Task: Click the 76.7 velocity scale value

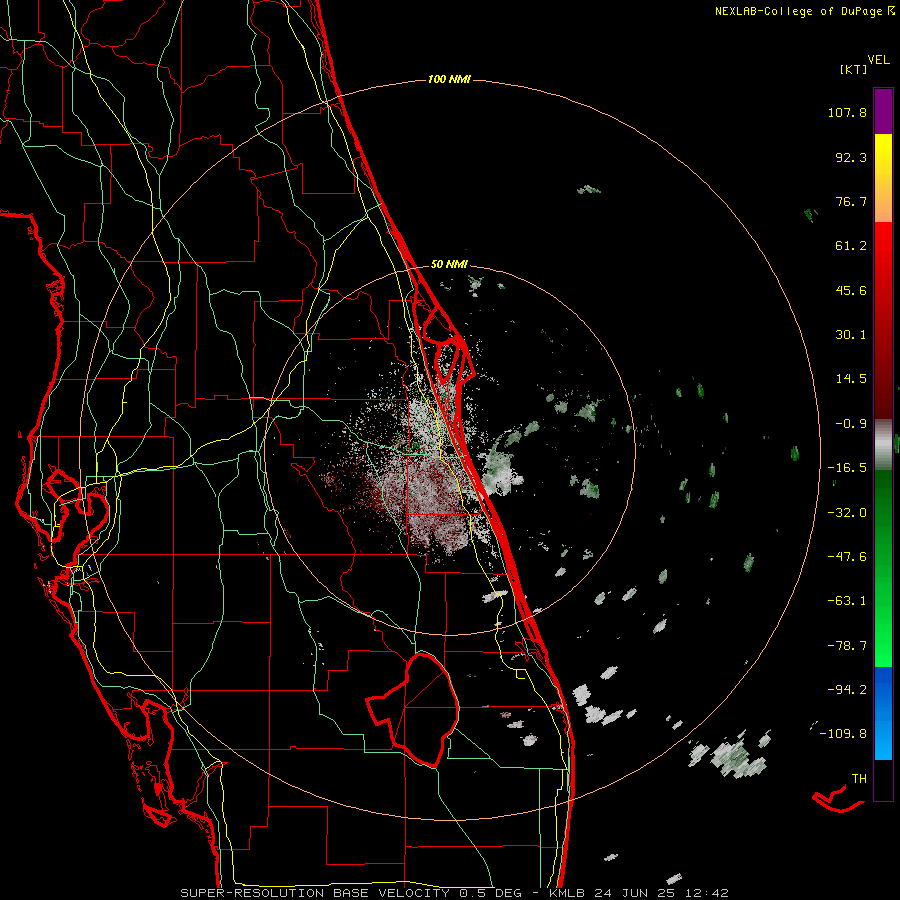Action: [x=851, y=201]
